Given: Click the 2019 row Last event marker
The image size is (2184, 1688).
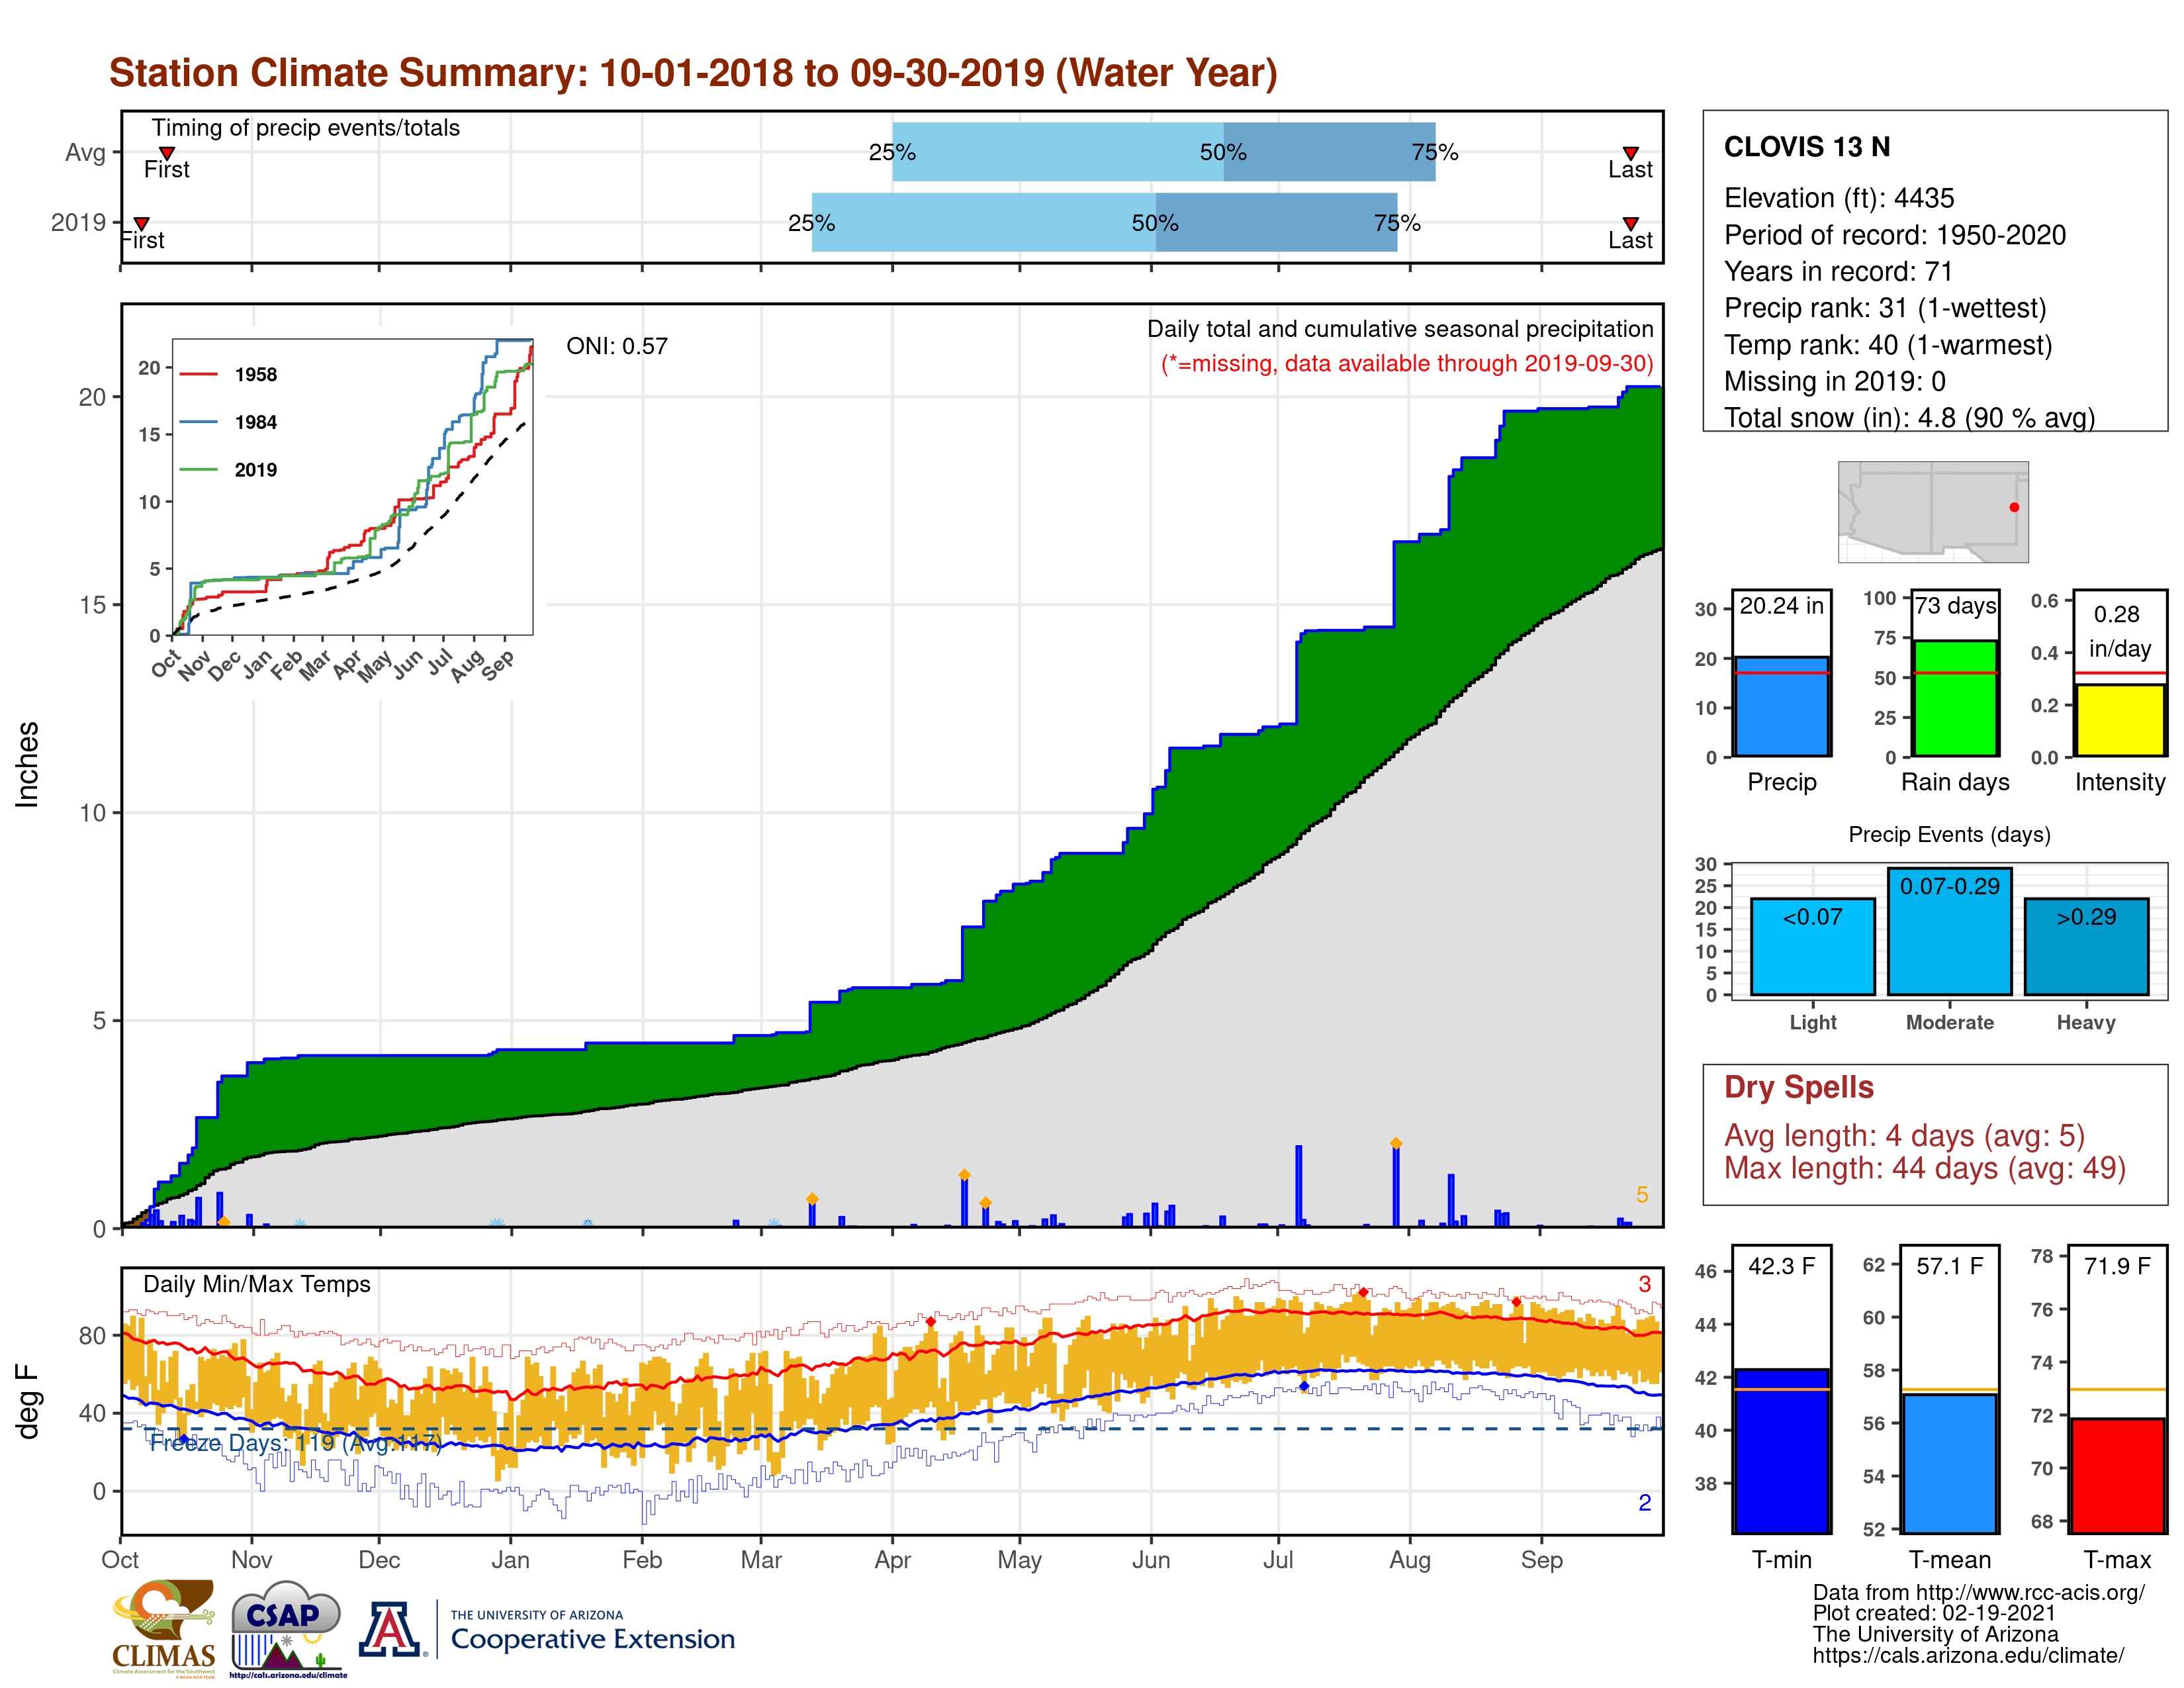Looking at the screenshot, I should (x=1630, y=223).
